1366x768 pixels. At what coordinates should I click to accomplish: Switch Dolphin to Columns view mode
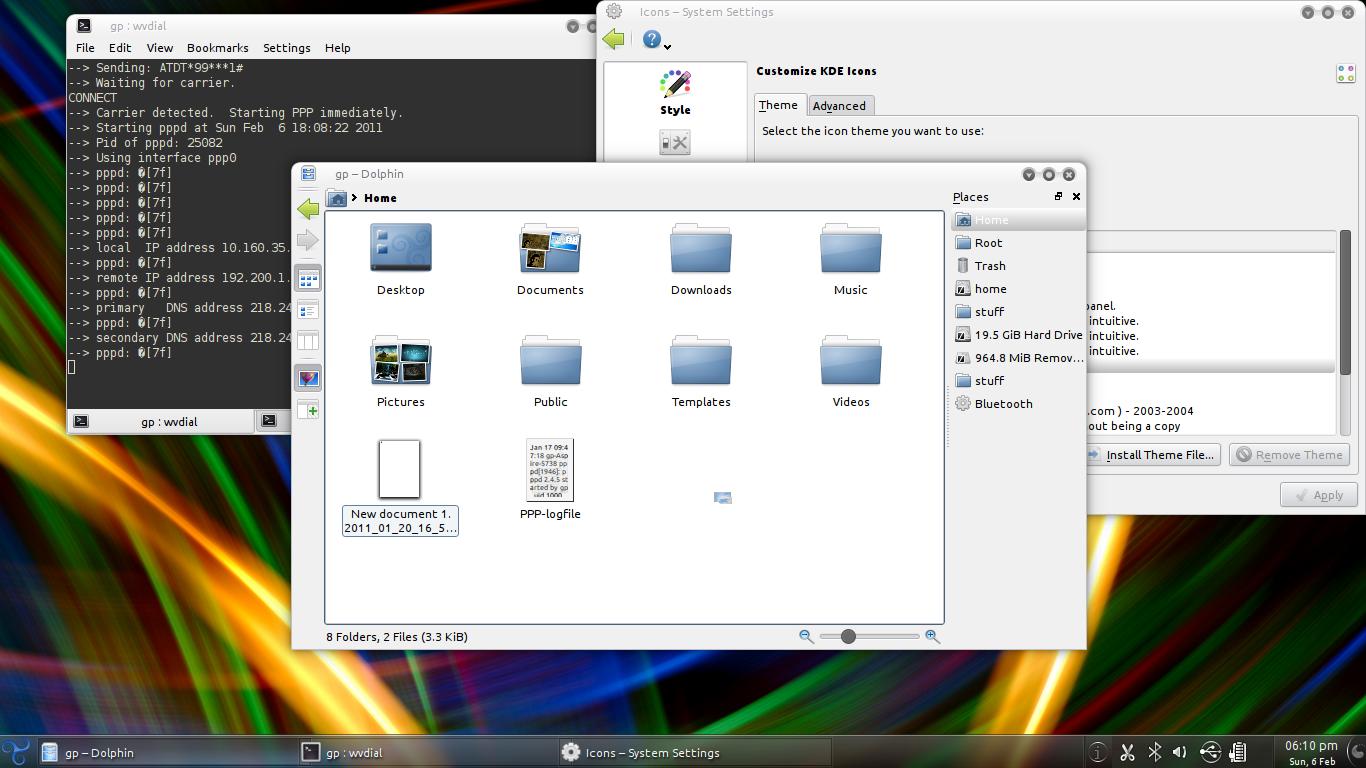308,341
